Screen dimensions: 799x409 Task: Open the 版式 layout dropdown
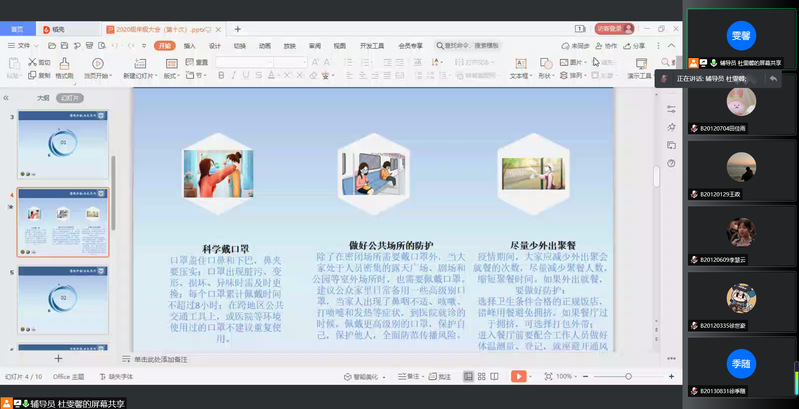coord(170,76)
